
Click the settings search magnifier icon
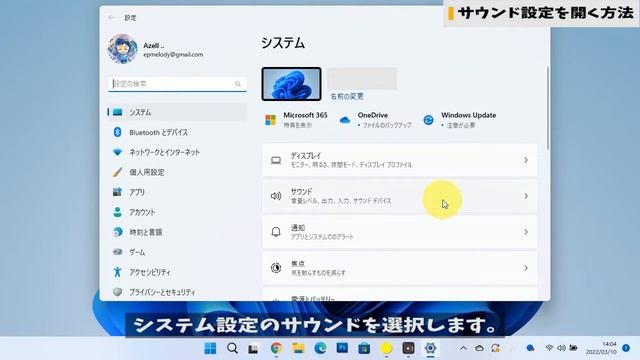pyautogui.click(x=238, y=84)
